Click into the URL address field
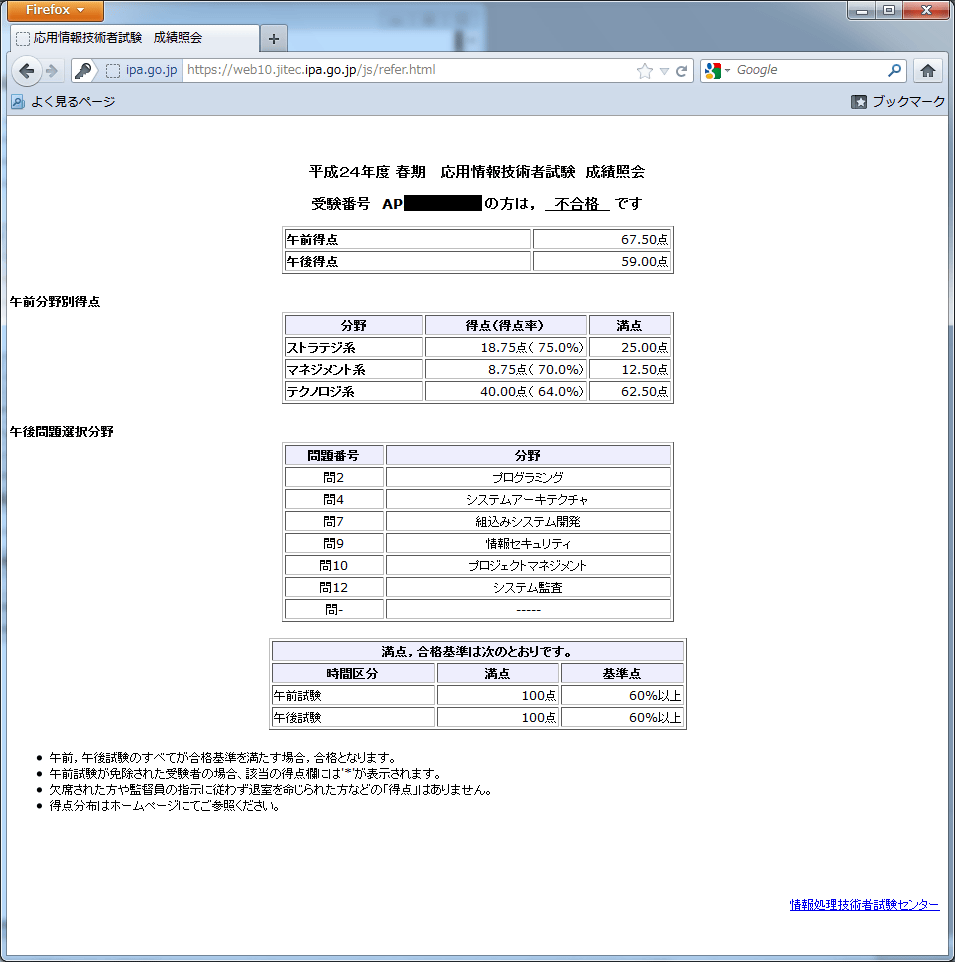 point(400,71)
